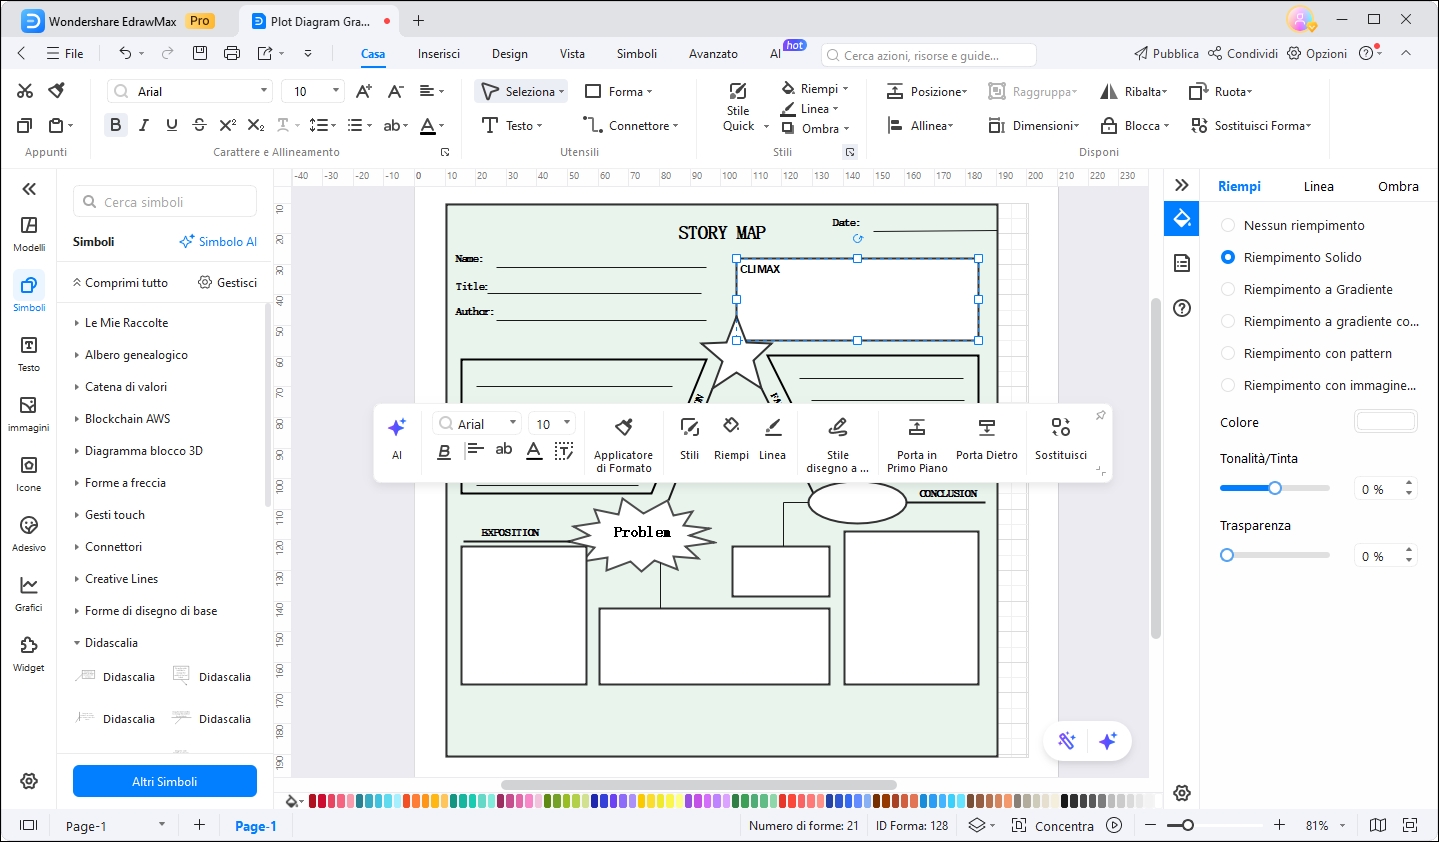Click the Altri Simboli button

click(x=165, y=781)
